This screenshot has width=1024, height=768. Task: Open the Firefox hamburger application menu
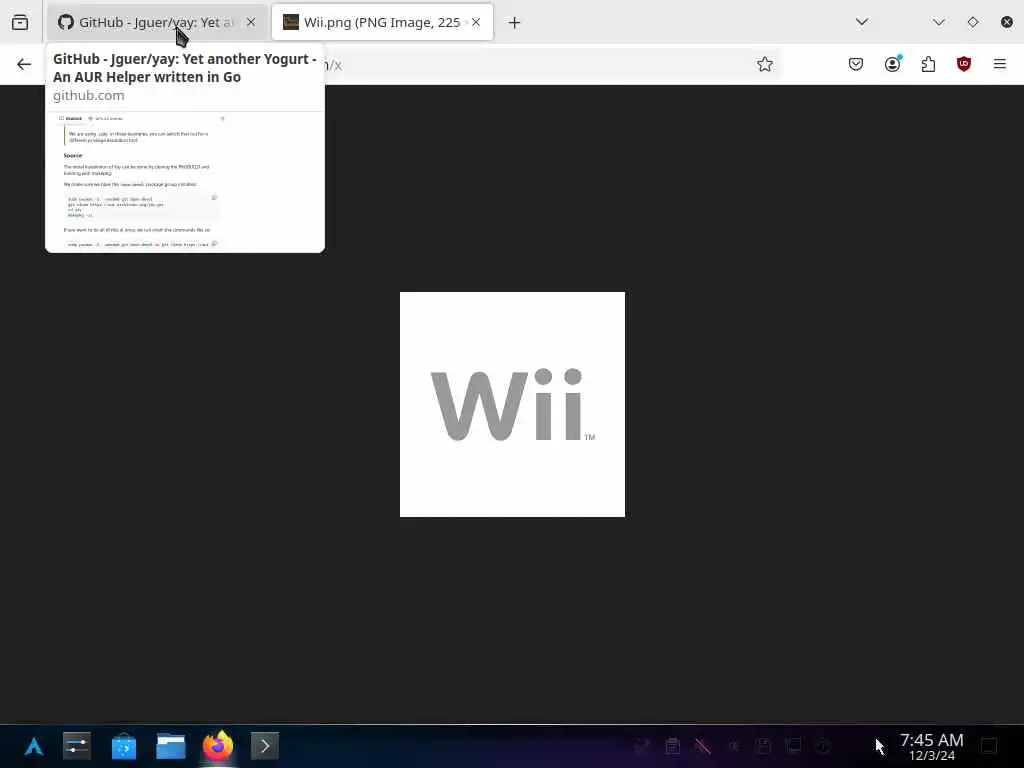coord(1000,64)
